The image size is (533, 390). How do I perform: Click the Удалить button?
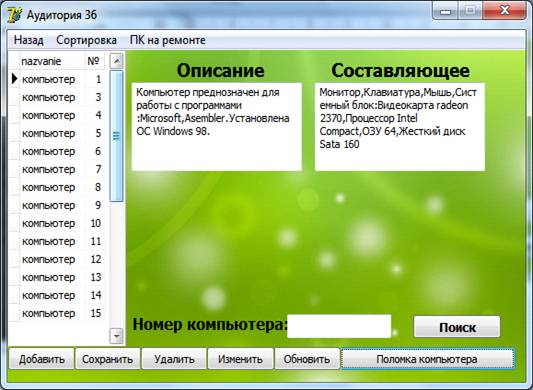(x=174, y=359)
